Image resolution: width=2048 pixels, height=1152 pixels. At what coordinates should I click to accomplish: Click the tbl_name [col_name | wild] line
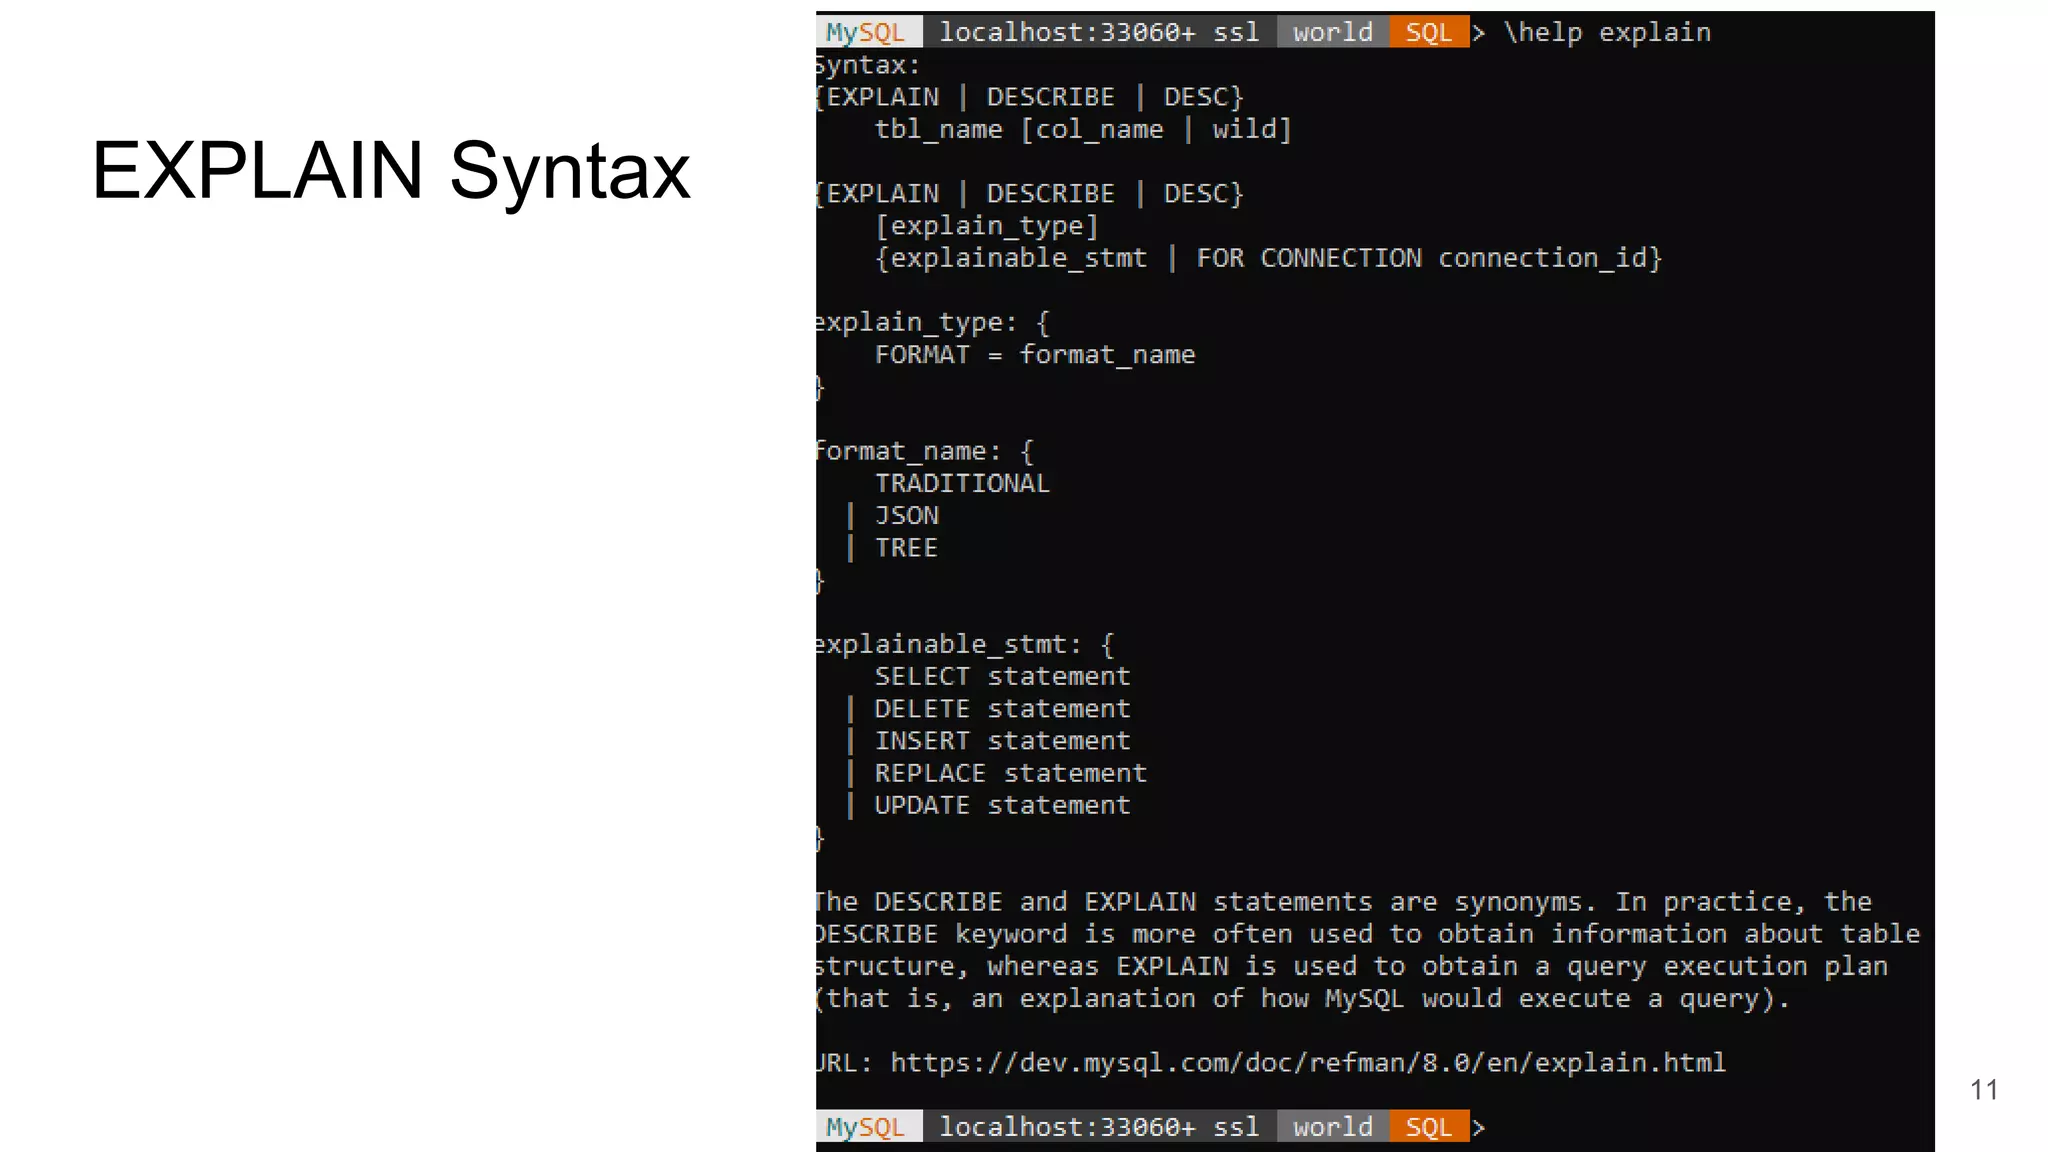pyautogui.click(x=1083, y=129)
